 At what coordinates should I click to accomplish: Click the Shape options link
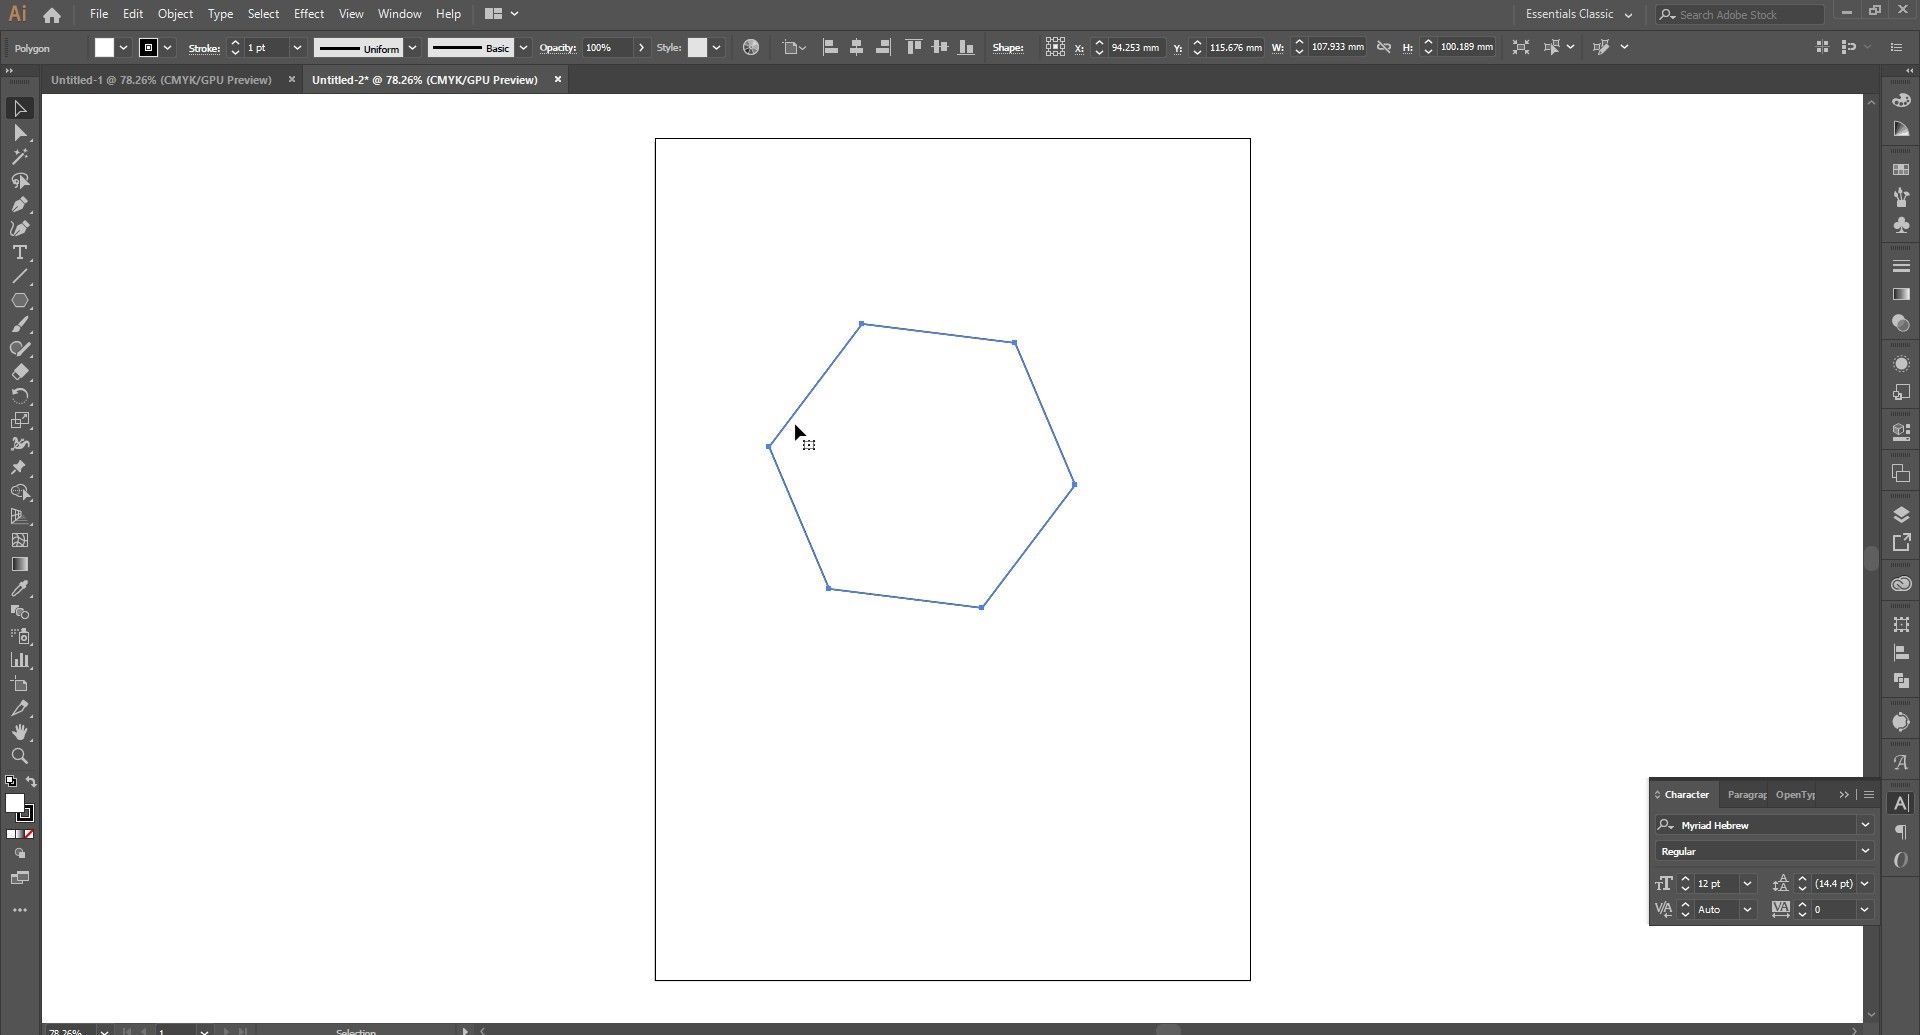1007,48
